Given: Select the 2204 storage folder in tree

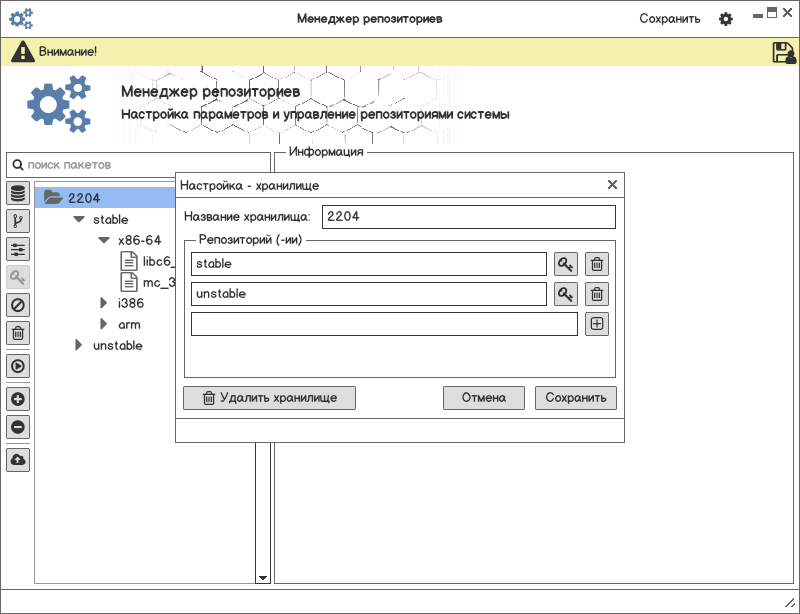Looking at the screenshot, I should click(x=84, y=198).
